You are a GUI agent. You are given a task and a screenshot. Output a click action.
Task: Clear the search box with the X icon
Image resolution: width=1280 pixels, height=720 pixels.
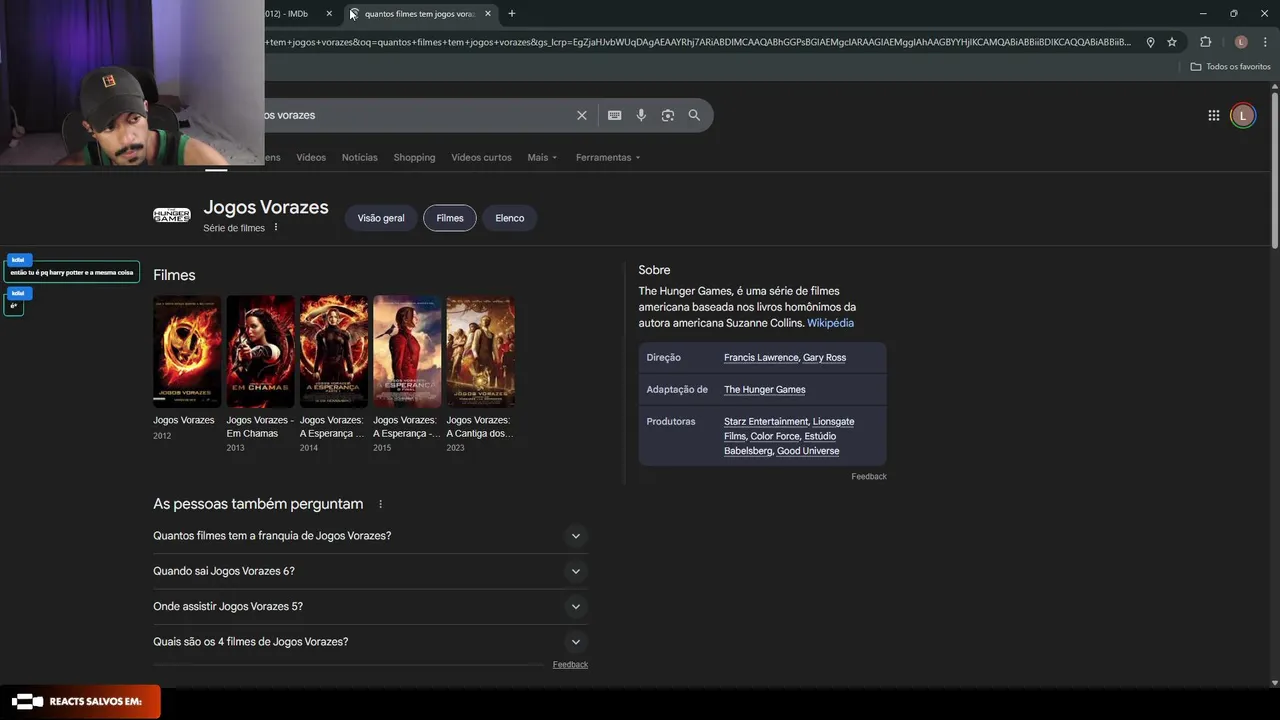[x=581, y=115]
